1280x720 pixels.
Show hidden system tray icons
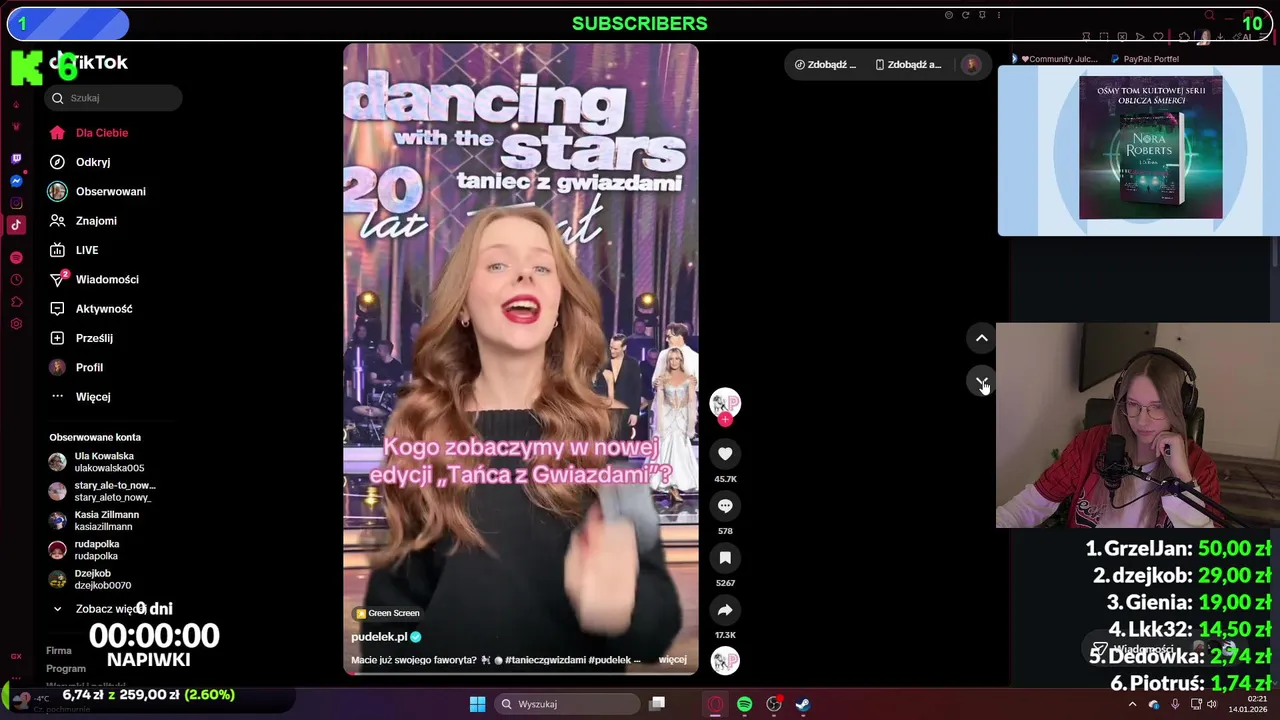point(1132,704)
